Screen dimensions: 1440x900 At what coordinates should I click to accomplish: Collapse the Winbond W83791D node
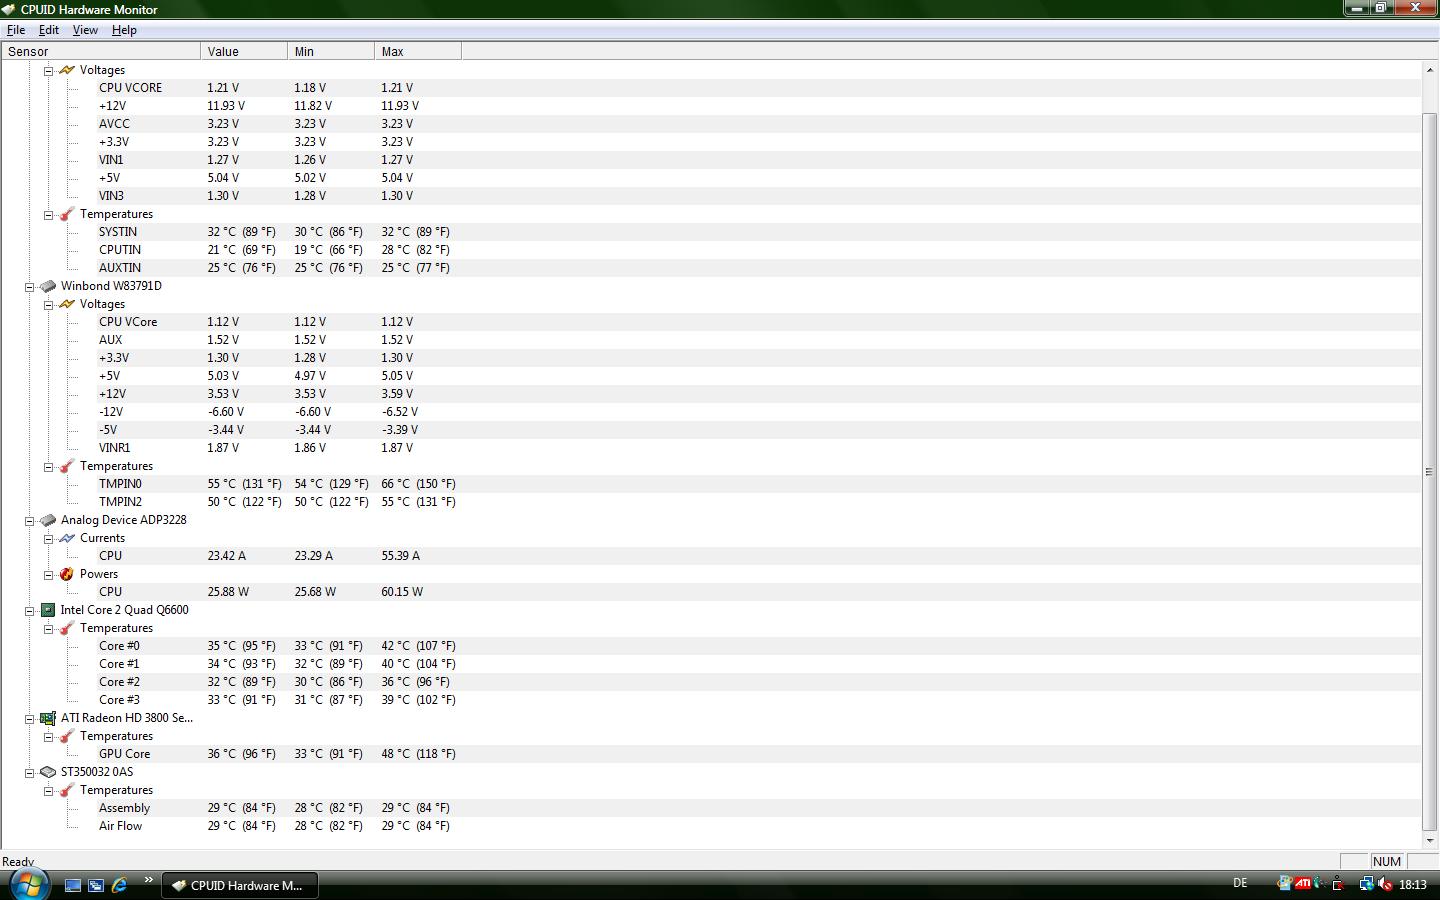click(x=30, y=286)
